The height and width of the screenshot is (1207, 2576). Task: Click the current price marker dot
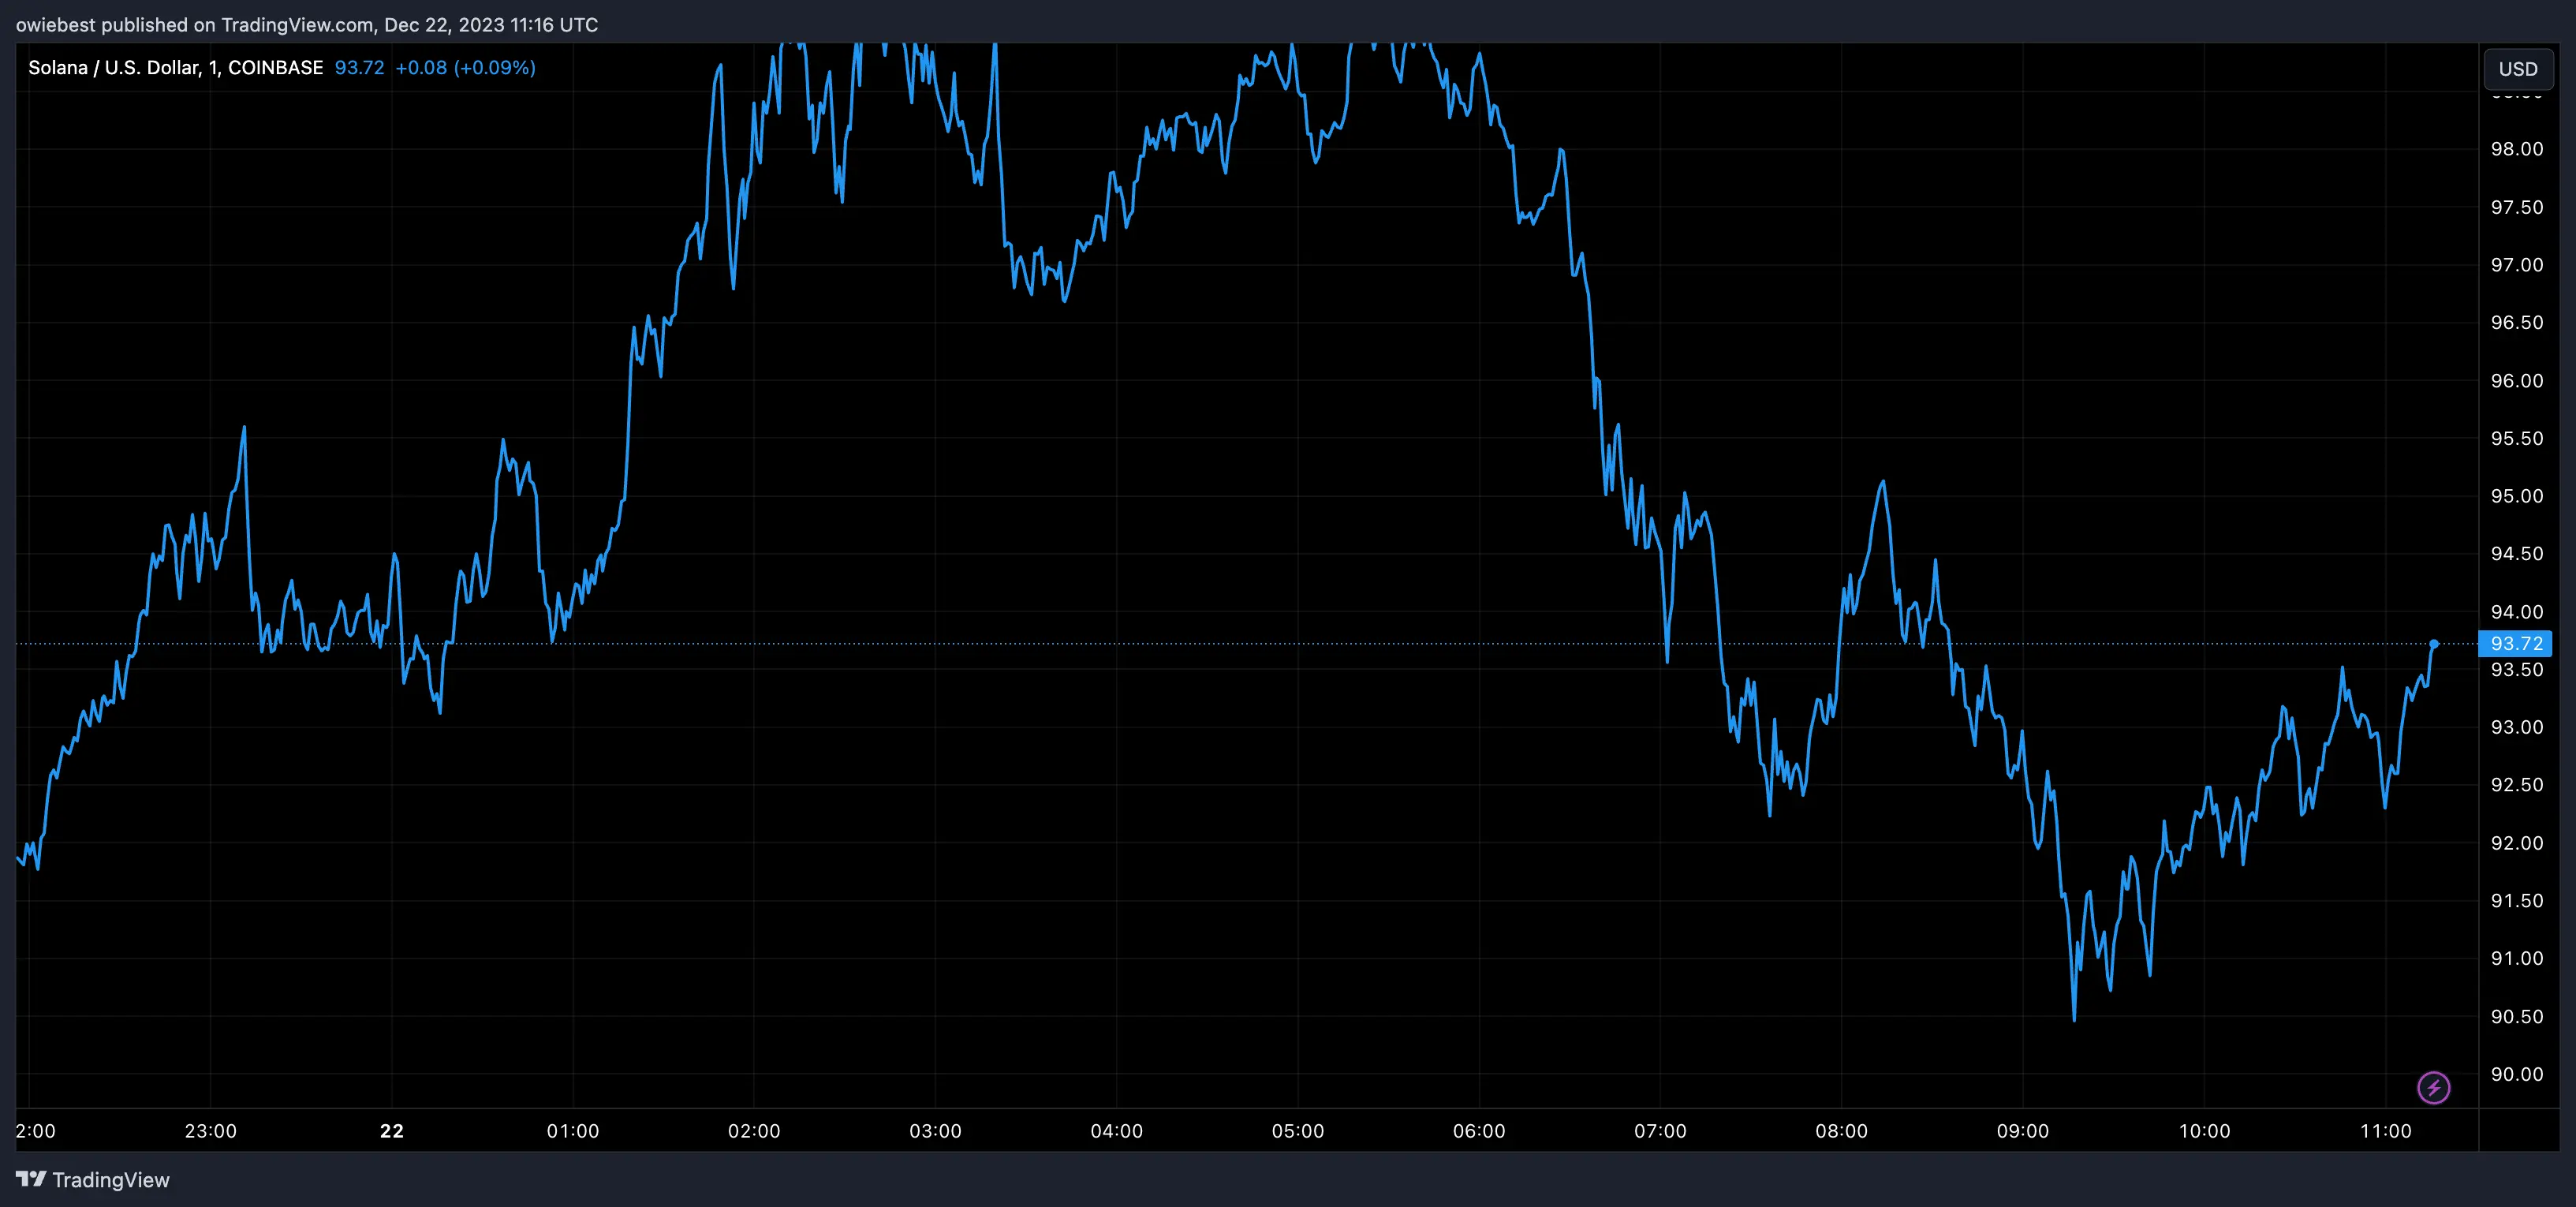(x=2433, y=645)
